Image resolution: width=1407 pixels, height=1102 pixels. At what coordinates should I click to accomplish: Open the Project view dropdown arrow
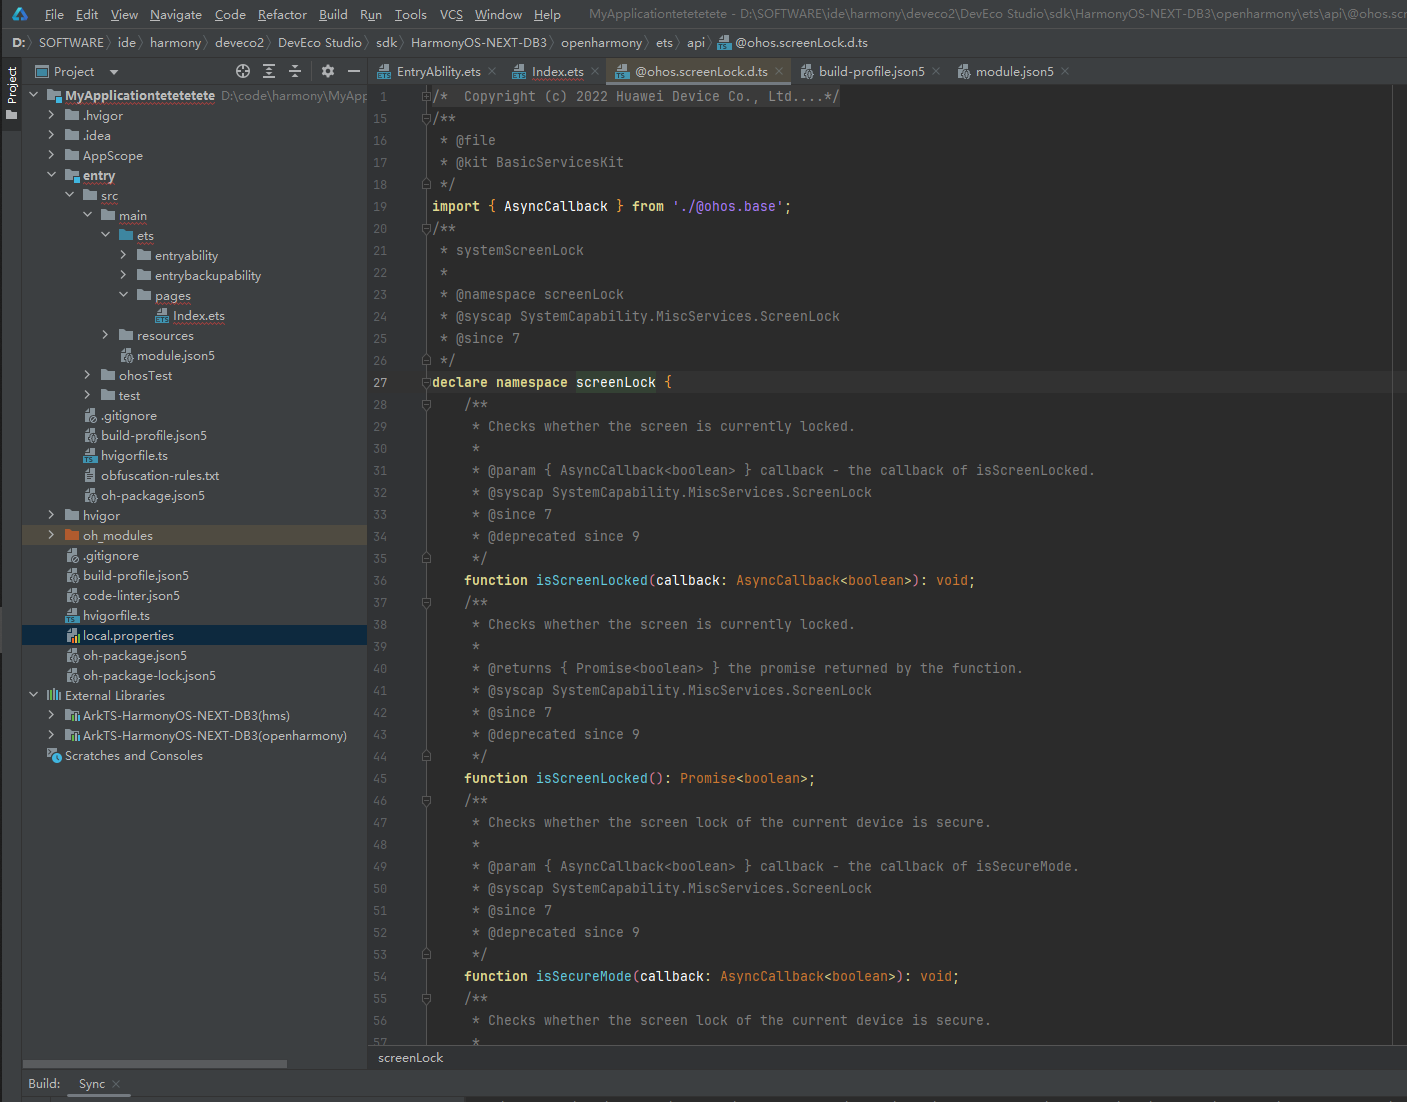[x=113, y=72]
